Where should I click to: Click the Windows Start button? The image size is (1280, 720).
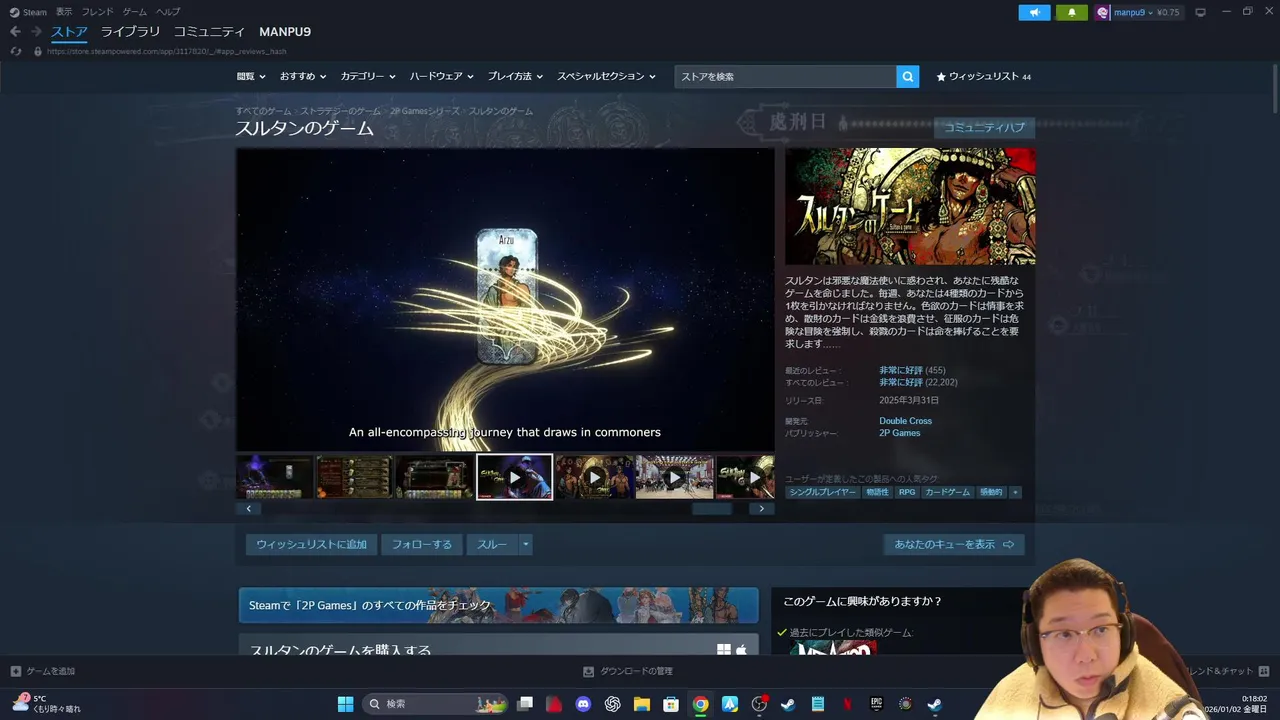(x=345, y=704)
